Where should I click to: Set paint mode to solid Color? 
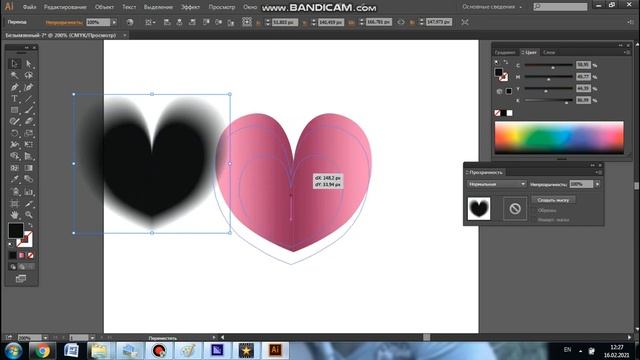13,256
